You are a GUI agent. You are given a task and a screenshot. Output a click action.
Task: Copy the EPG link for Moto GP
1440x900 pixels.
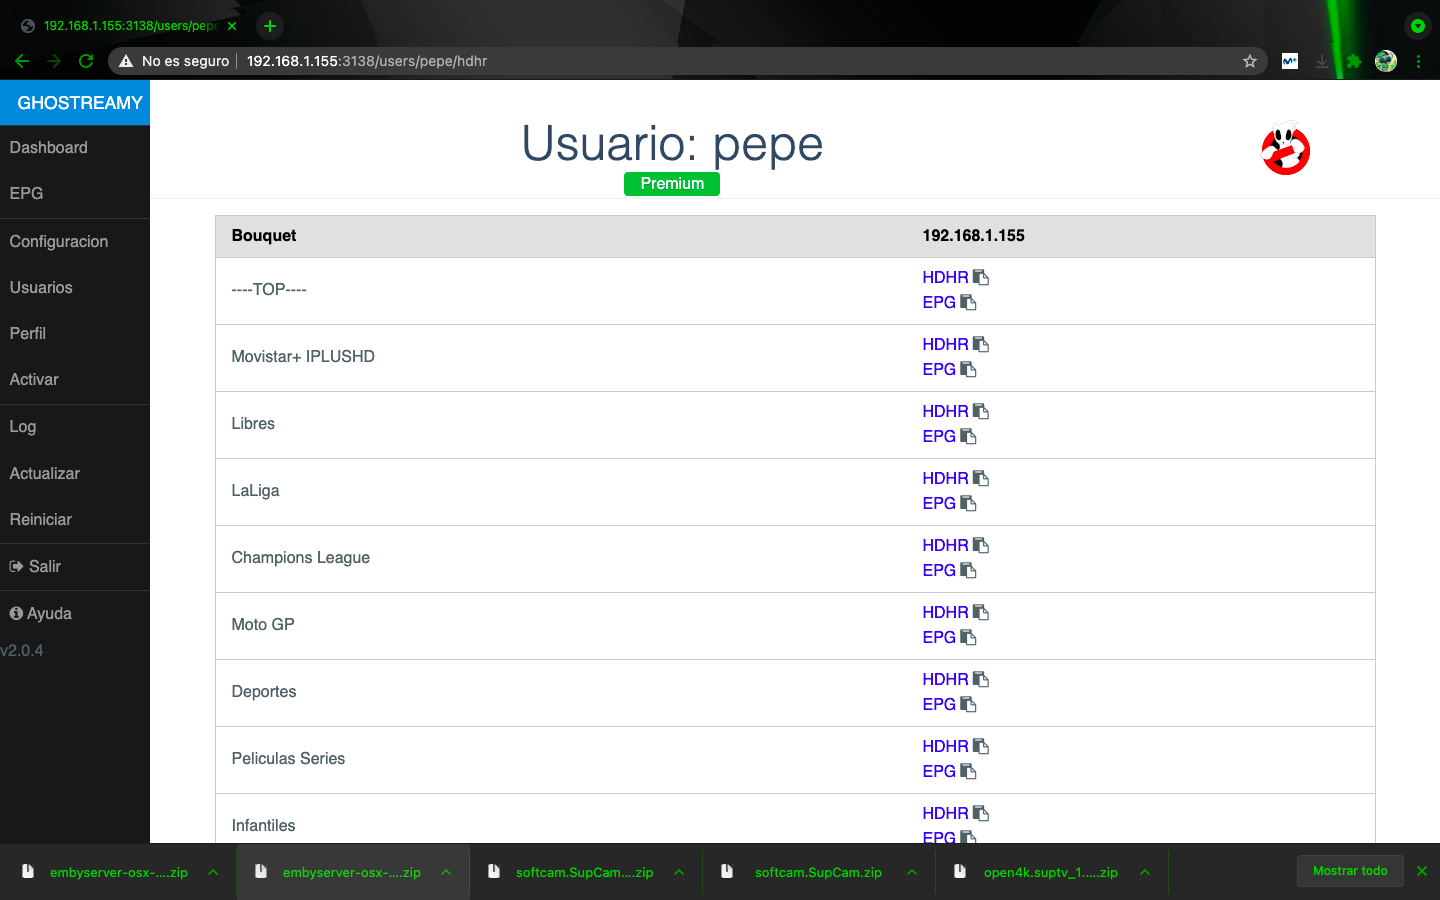(968, 637)
